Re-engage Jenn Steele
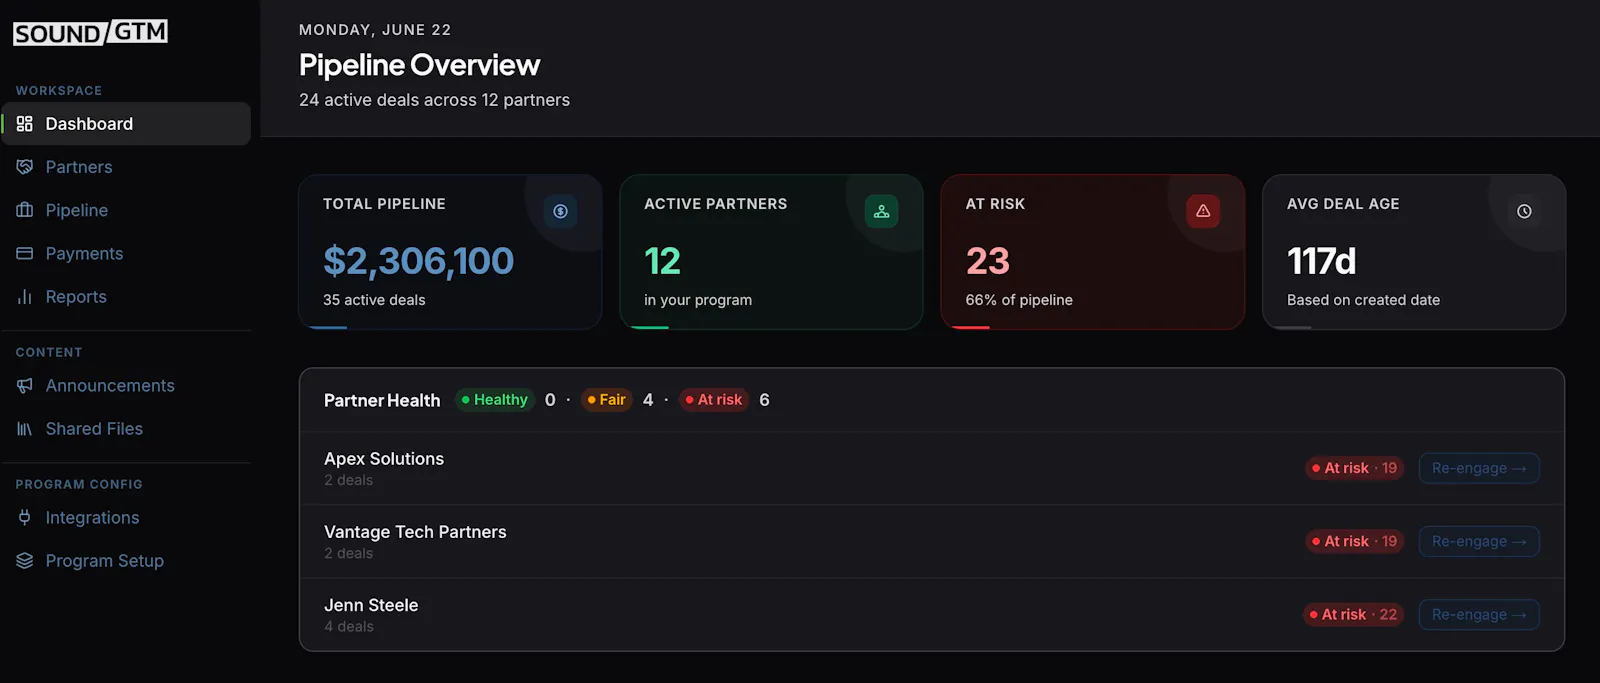Viewport: 1600px width, 683px height. coord(1479,614)
